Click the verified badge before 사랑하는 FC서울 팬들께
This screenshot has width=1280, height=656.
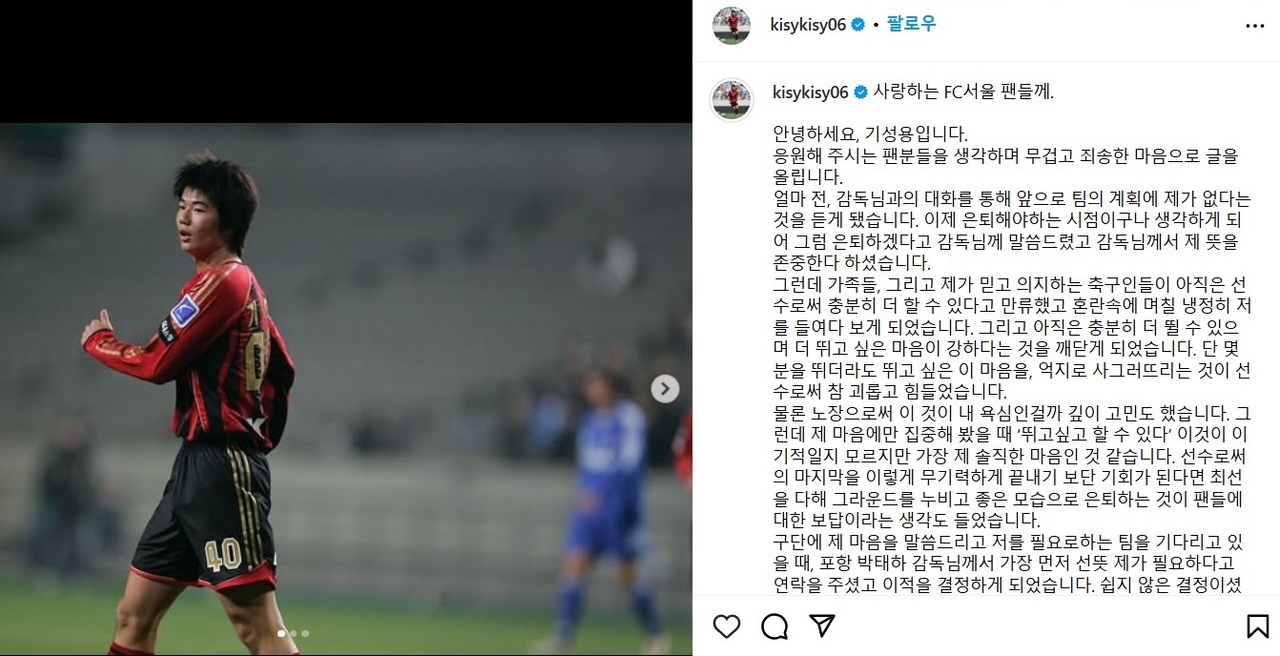tap(859, 92)
